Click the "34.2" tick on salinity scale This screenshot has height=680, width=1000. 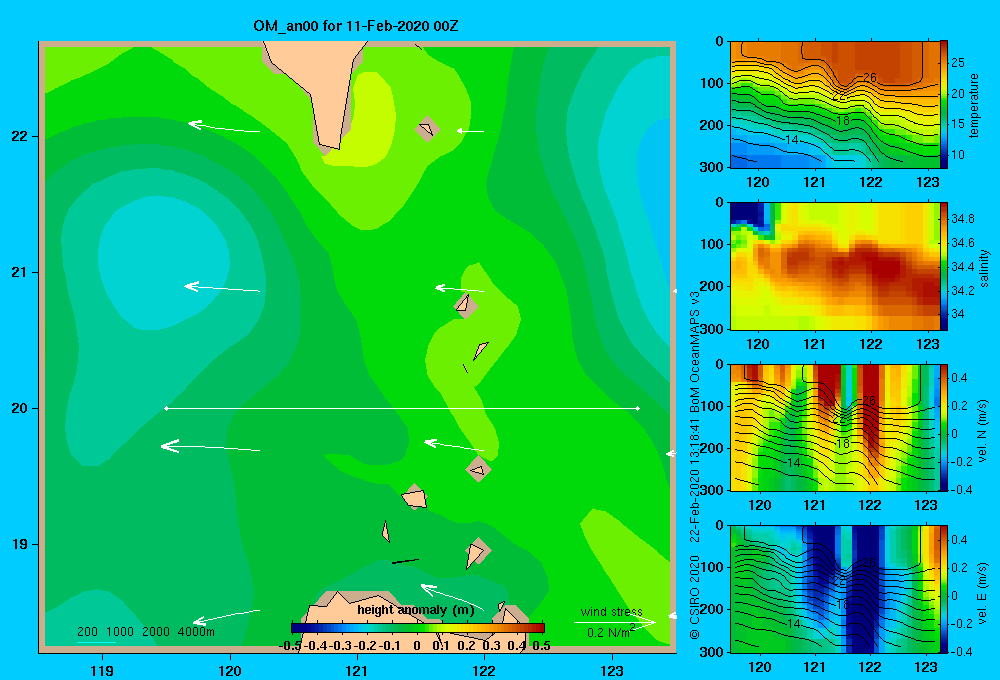pyautogui.click(x=962, y=290)
